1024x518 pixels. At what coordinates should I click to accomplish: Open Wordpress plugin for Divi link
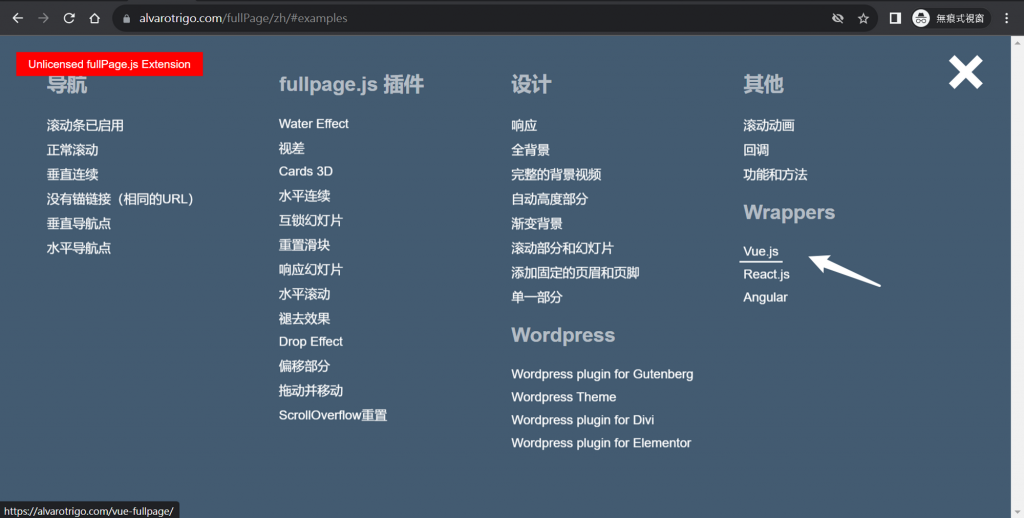[583, 420]
